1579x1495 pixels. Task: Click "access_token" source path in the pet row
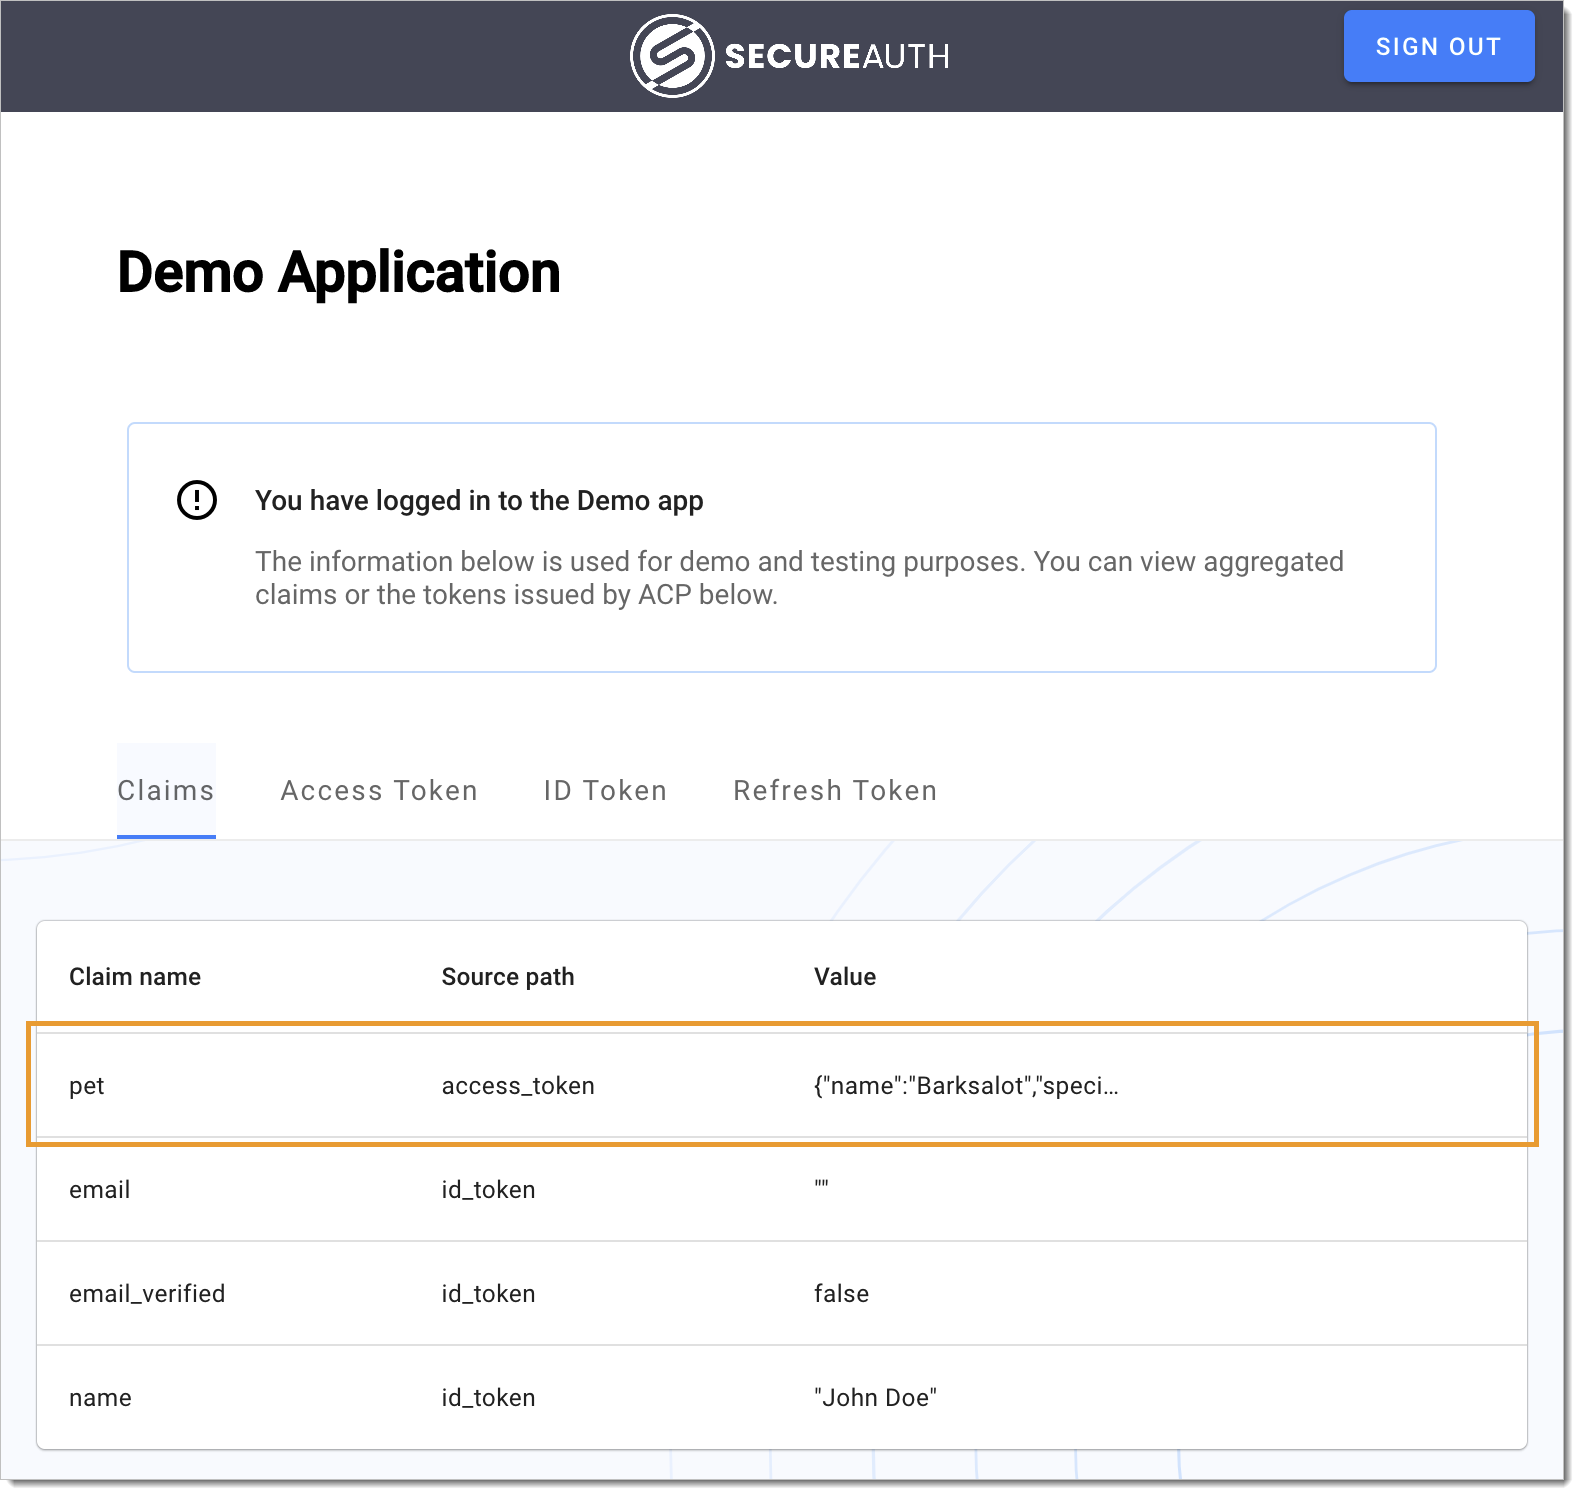(x=518, y=1086)
